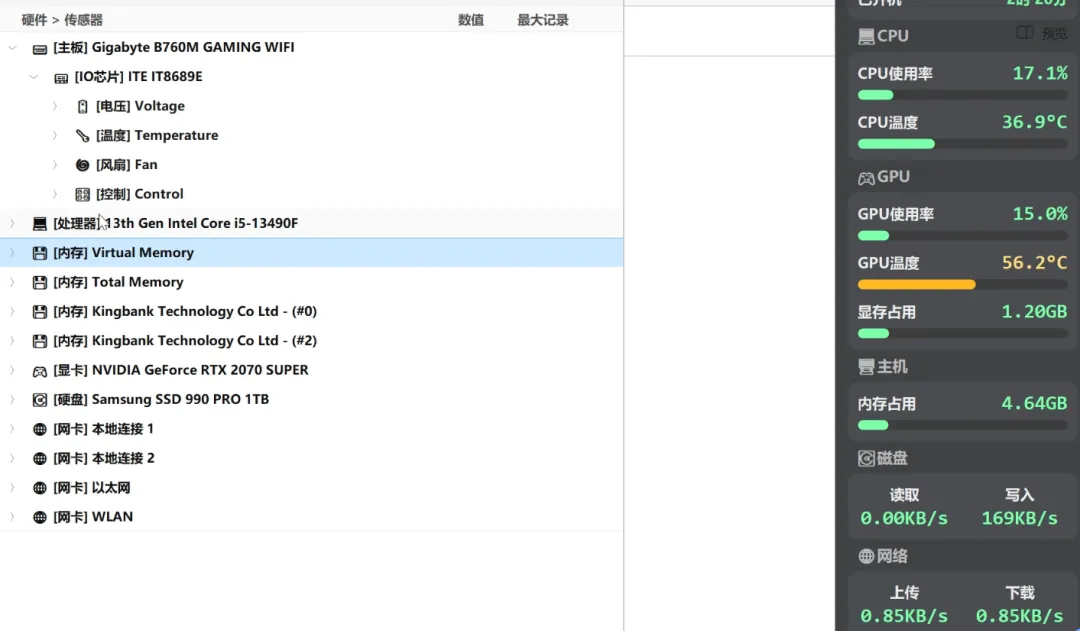Click the thermometer icon next to Temperature
This screenshot has height=631, width=1080.
83,136
